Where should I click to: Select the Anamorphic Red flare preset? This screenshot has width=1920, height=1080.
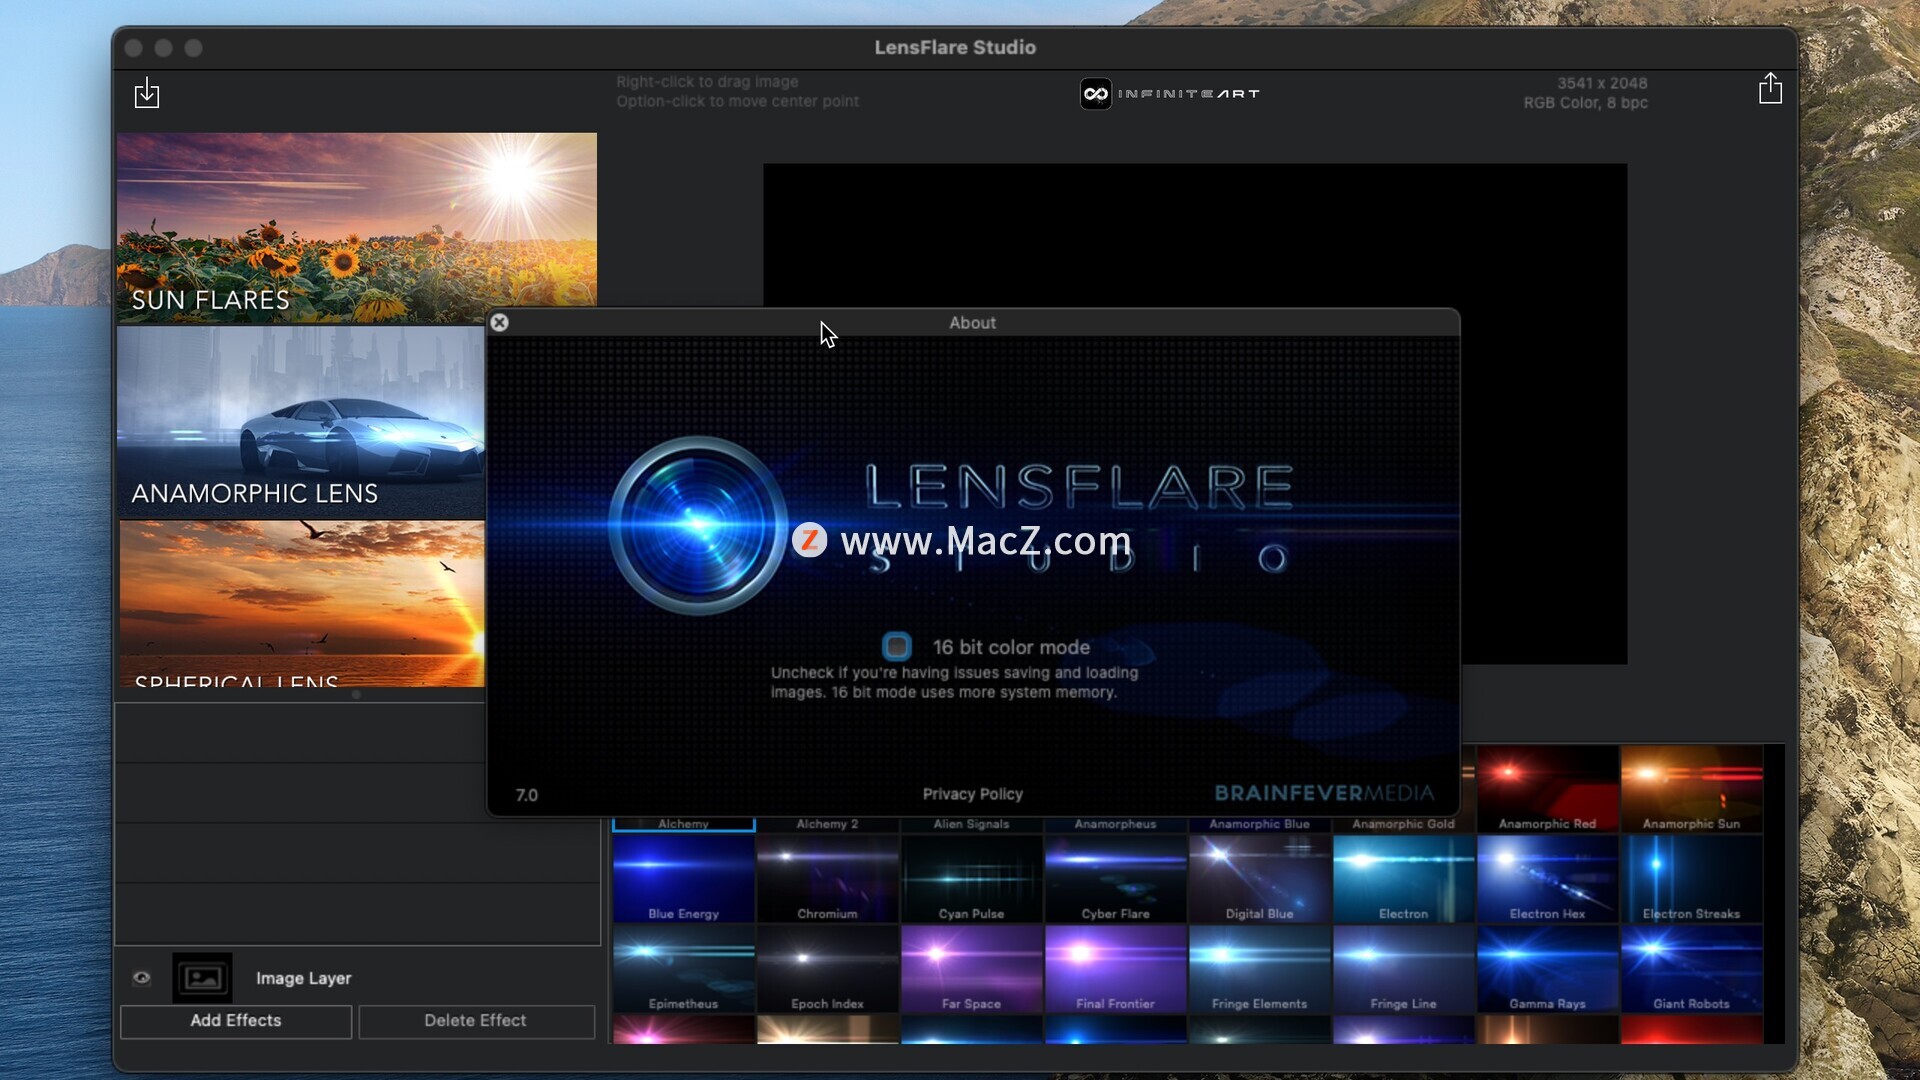(x=1548, y=789)
